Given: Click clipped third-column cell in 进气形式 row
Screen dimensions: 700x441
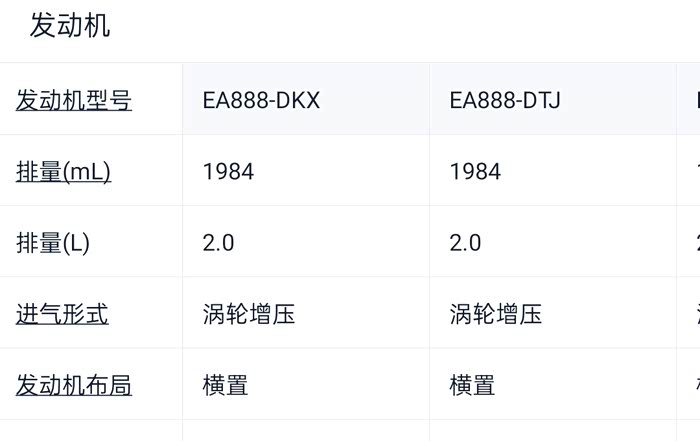Looking at the screenshot, I should coord(689,314).
